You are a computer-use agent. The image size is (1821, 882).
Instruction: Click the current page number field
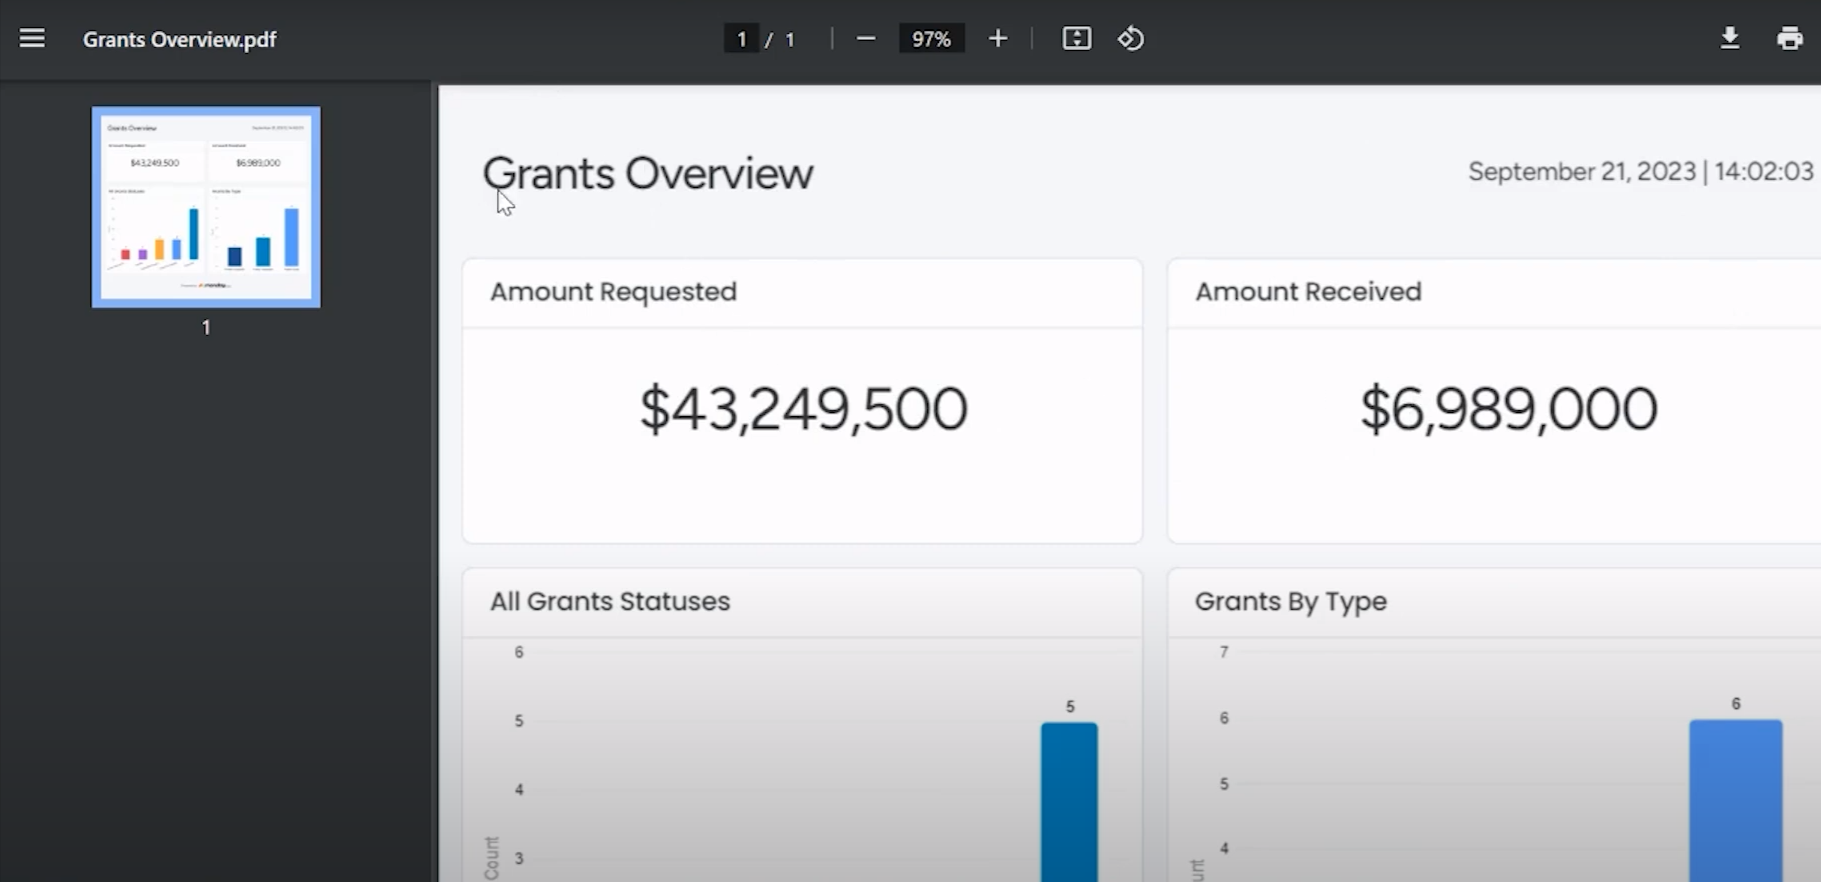click(741, 39)
